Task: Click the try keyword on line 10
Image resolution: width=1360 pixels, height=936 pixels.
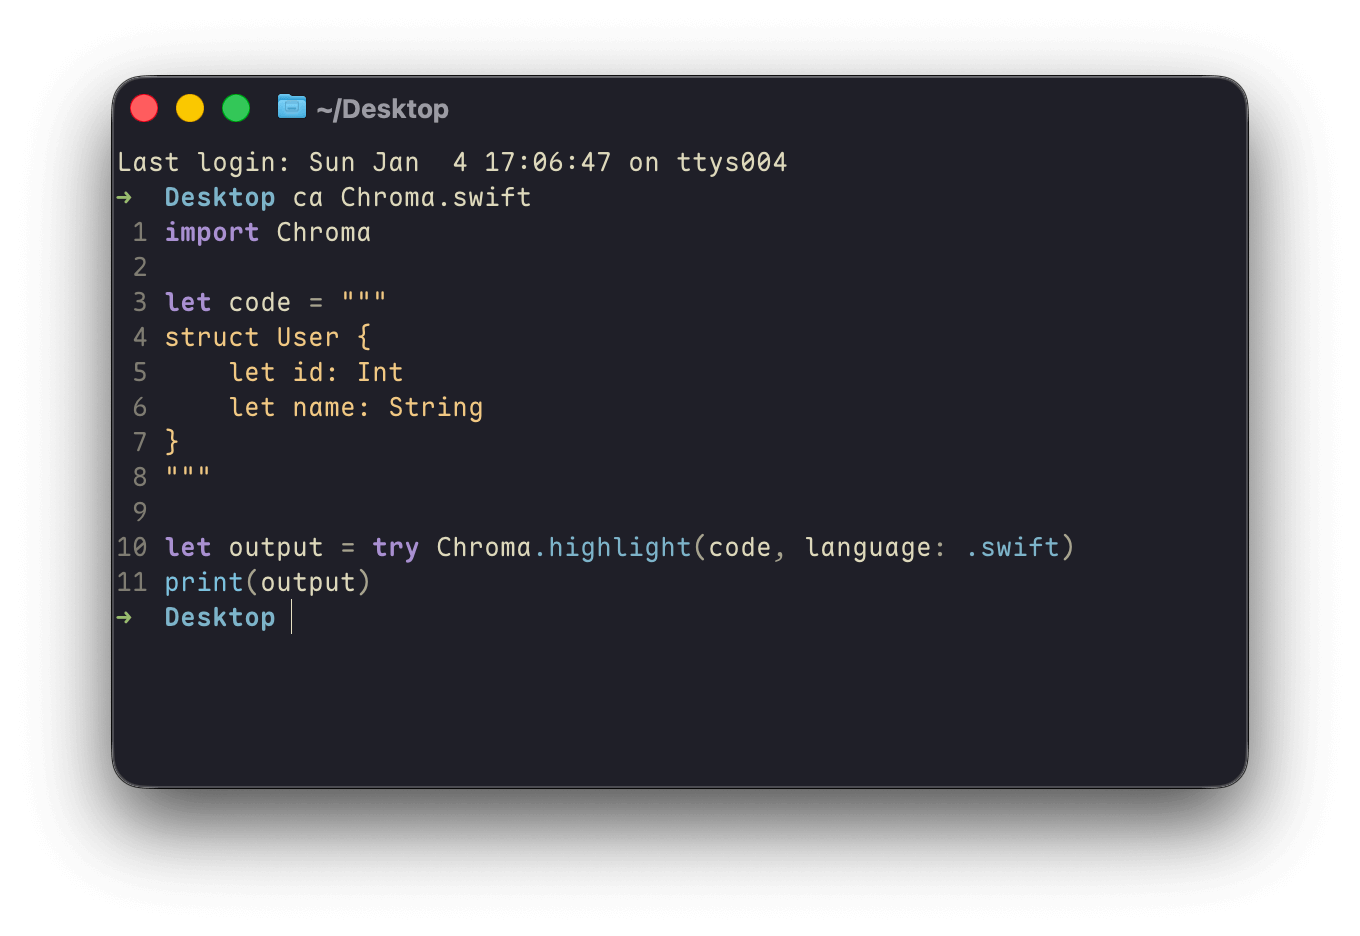Action: [396, 547]
